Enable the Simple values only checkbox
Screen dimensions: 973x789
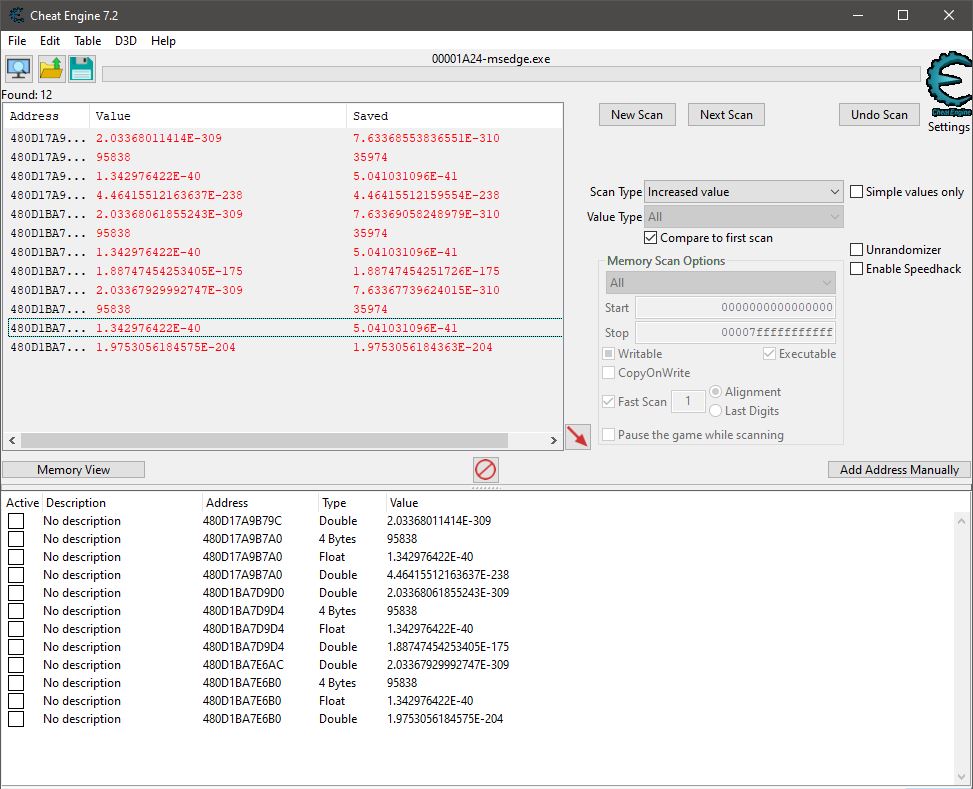857,192
